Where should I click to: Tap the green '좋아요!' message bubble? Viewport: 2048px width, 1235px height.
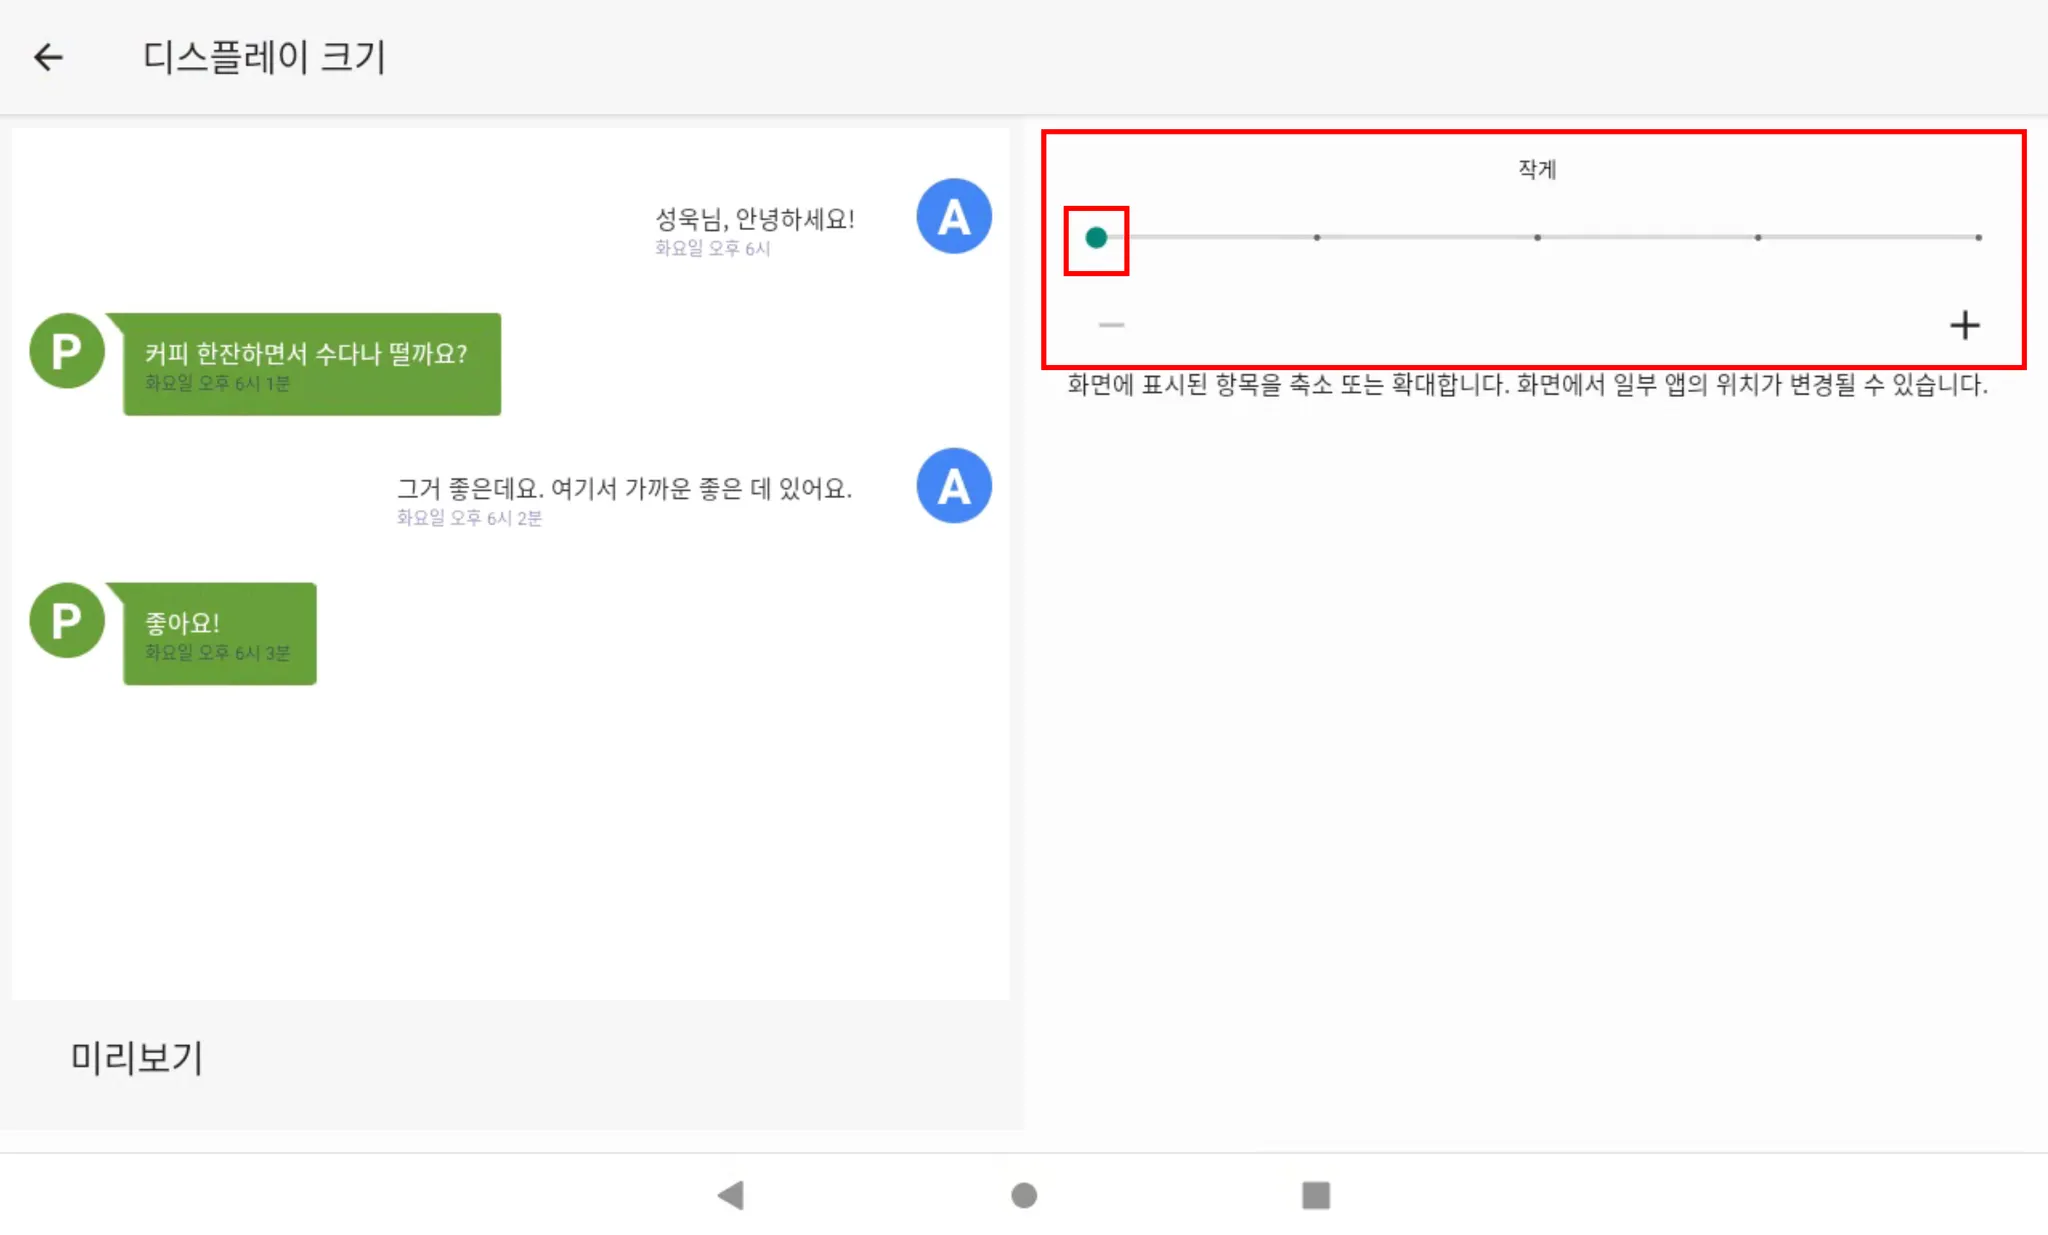coord(219,634)
